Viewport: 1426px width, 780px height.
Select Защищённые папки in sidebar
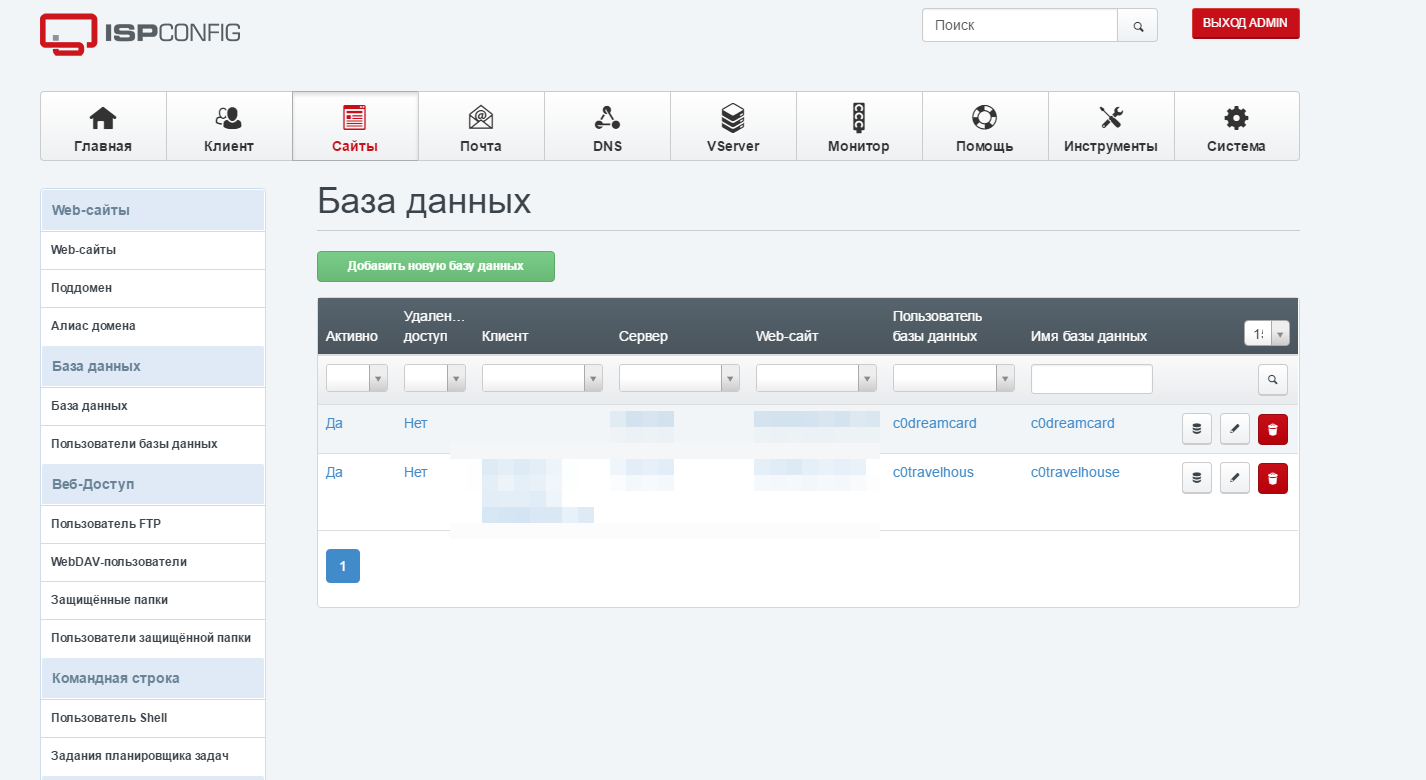pos(152,600)
